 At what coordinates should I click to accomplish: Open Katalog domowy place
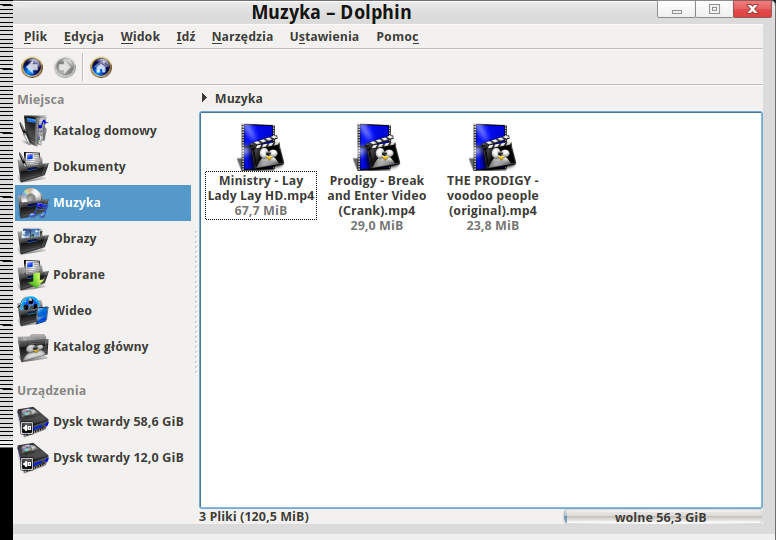pyautogui.click(x=103, y=131)
